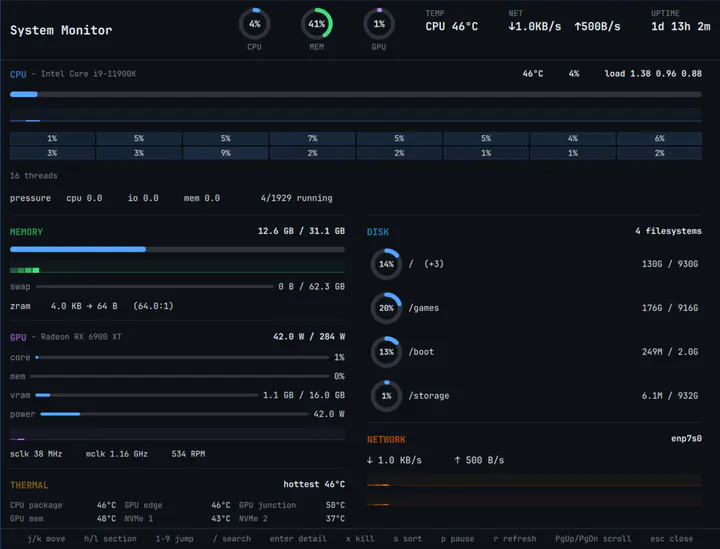Image resolution: width=720 pixels, height=549 pixels.
Task: Click the '1-9 jump' shortcut hint
Action: tap(174, 538)
